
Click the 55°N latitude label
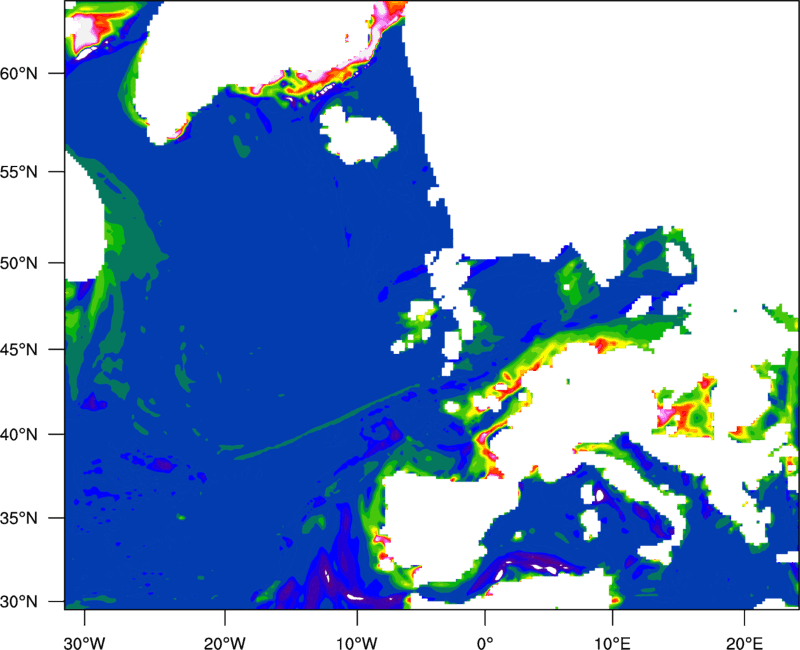pyautogui.click(x=19, y=171)
